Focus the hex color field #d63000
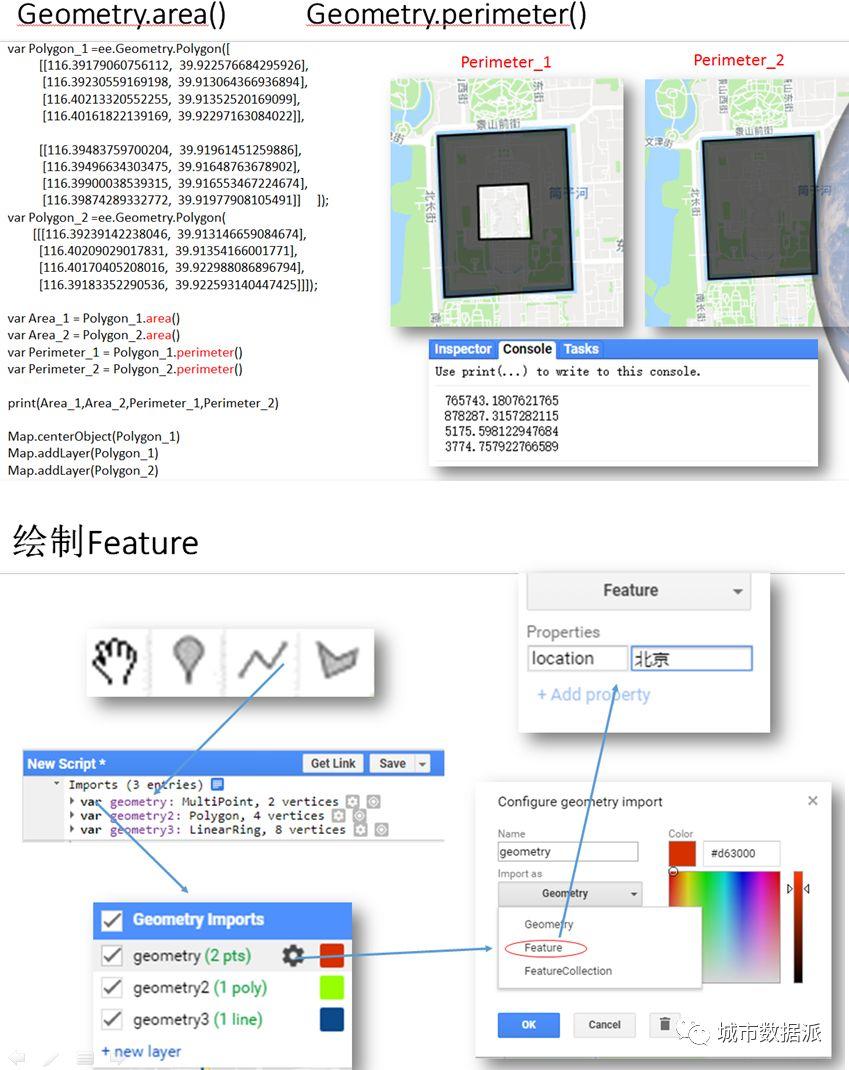 (741, 854)
